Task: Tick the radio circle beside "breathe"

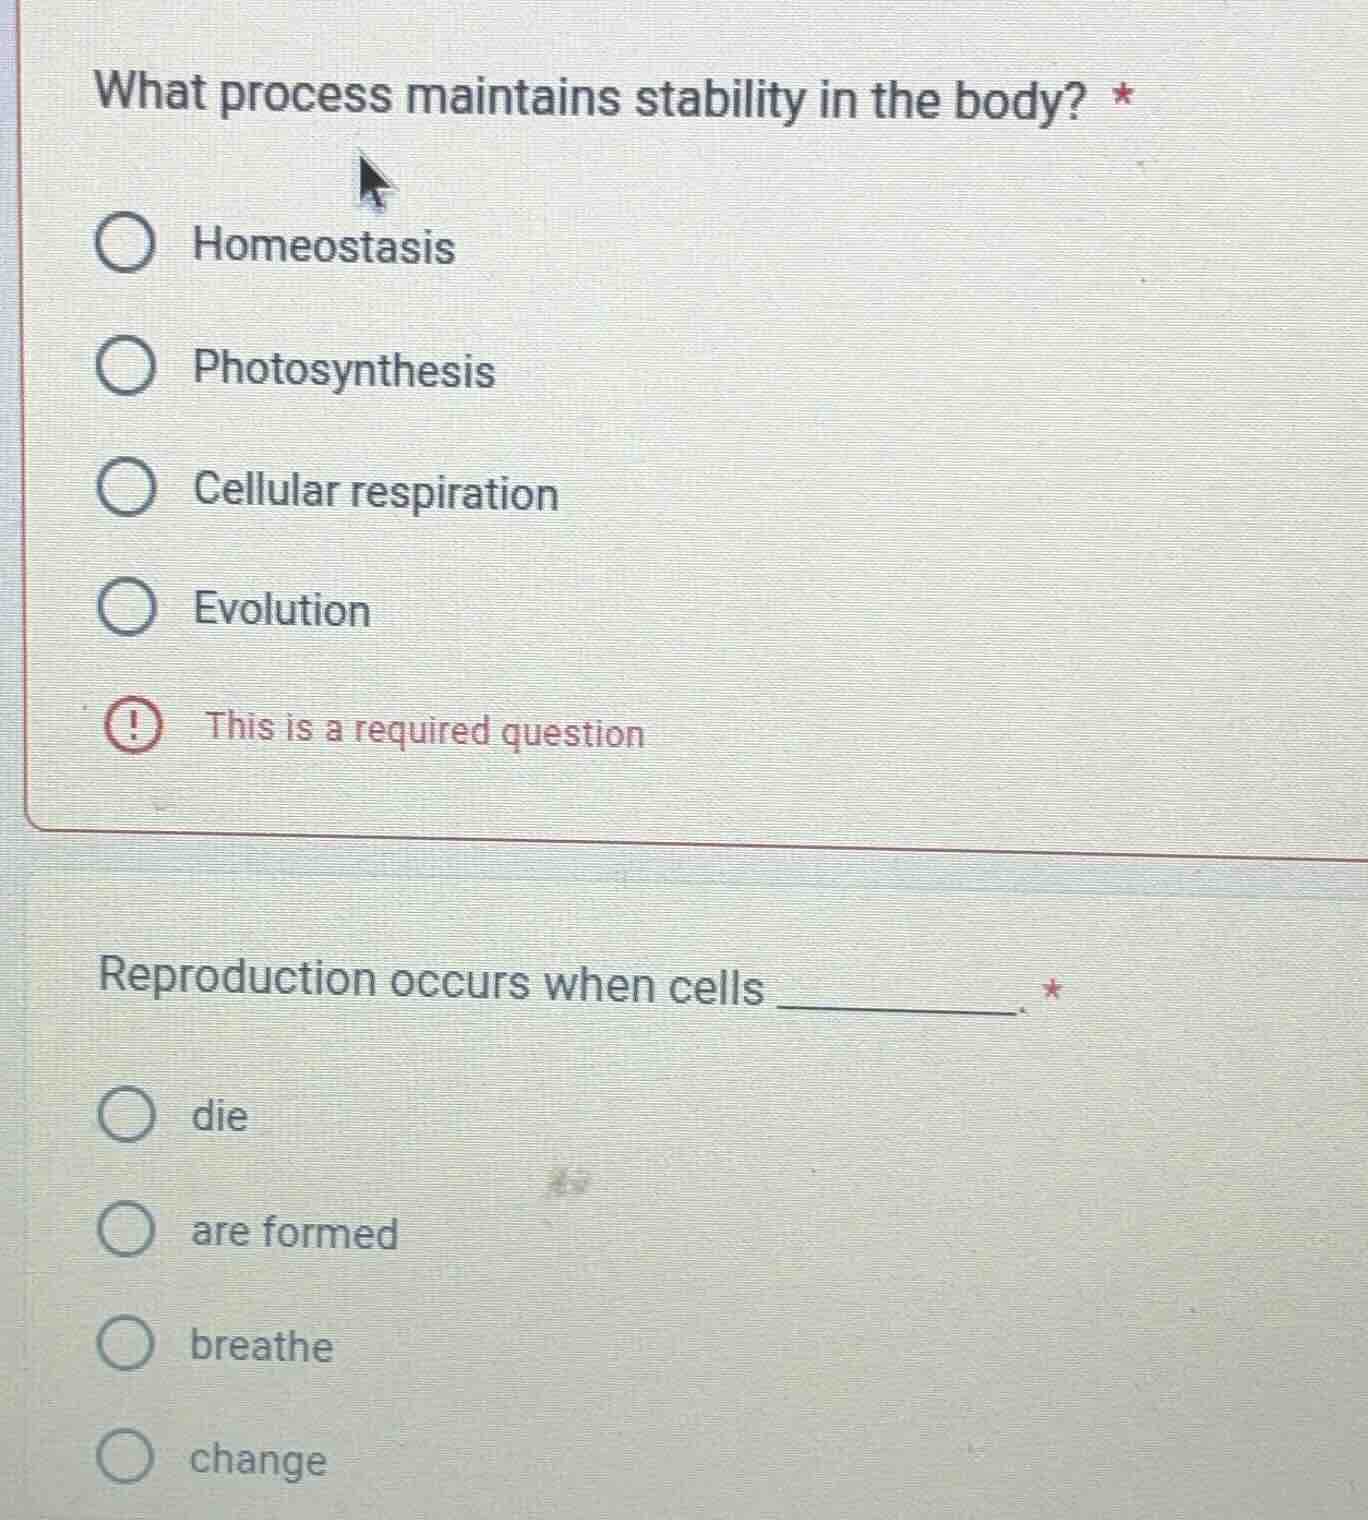Action: (x=126, y=1345)
